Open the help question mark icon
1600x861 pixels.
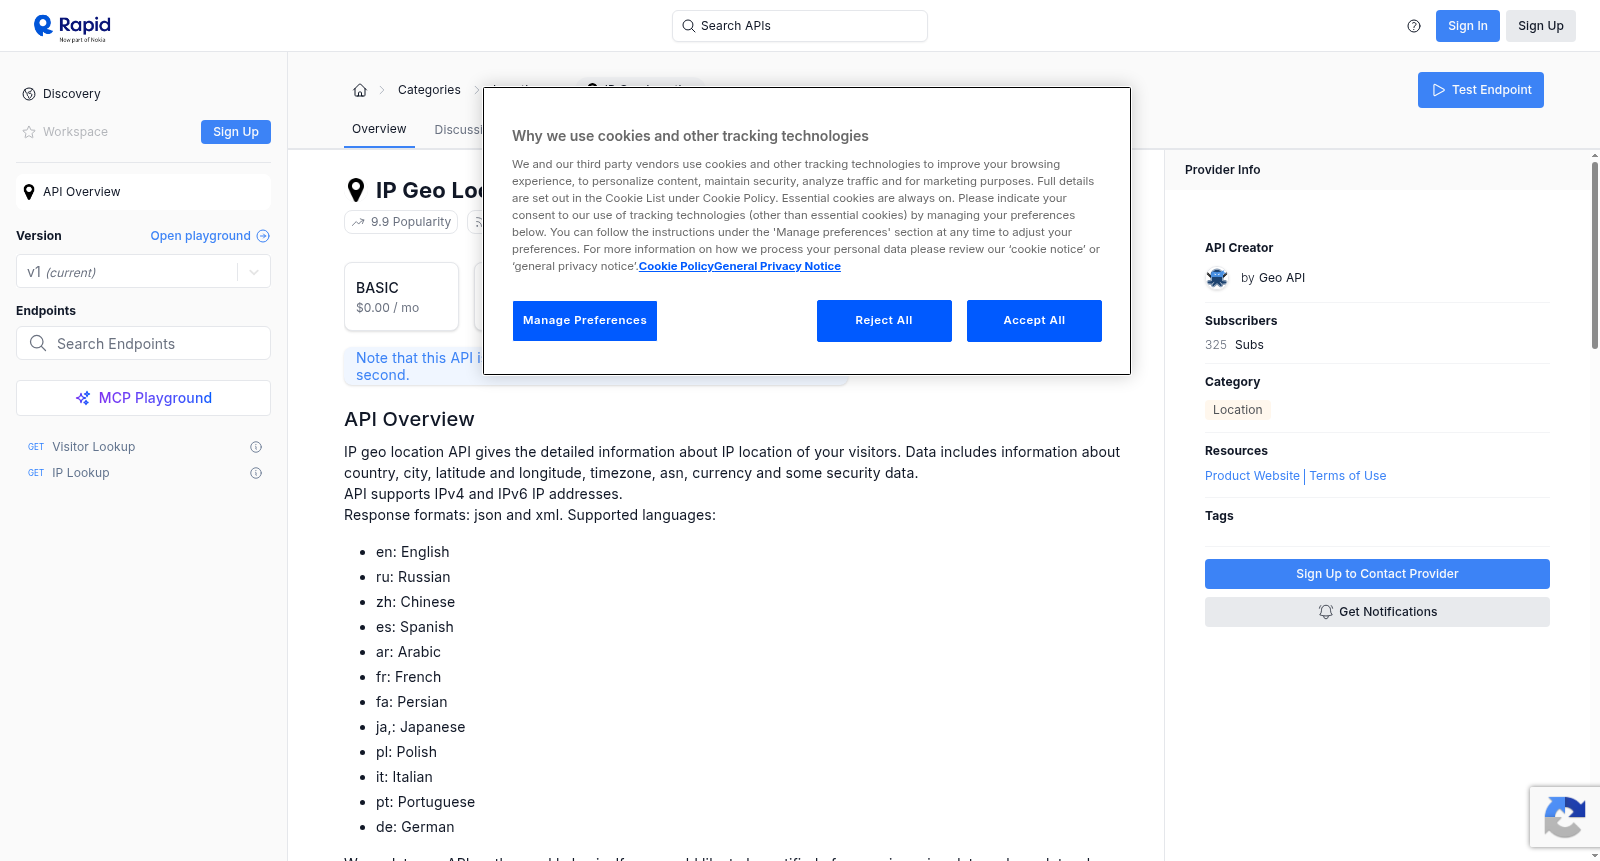coord(1414,26)
